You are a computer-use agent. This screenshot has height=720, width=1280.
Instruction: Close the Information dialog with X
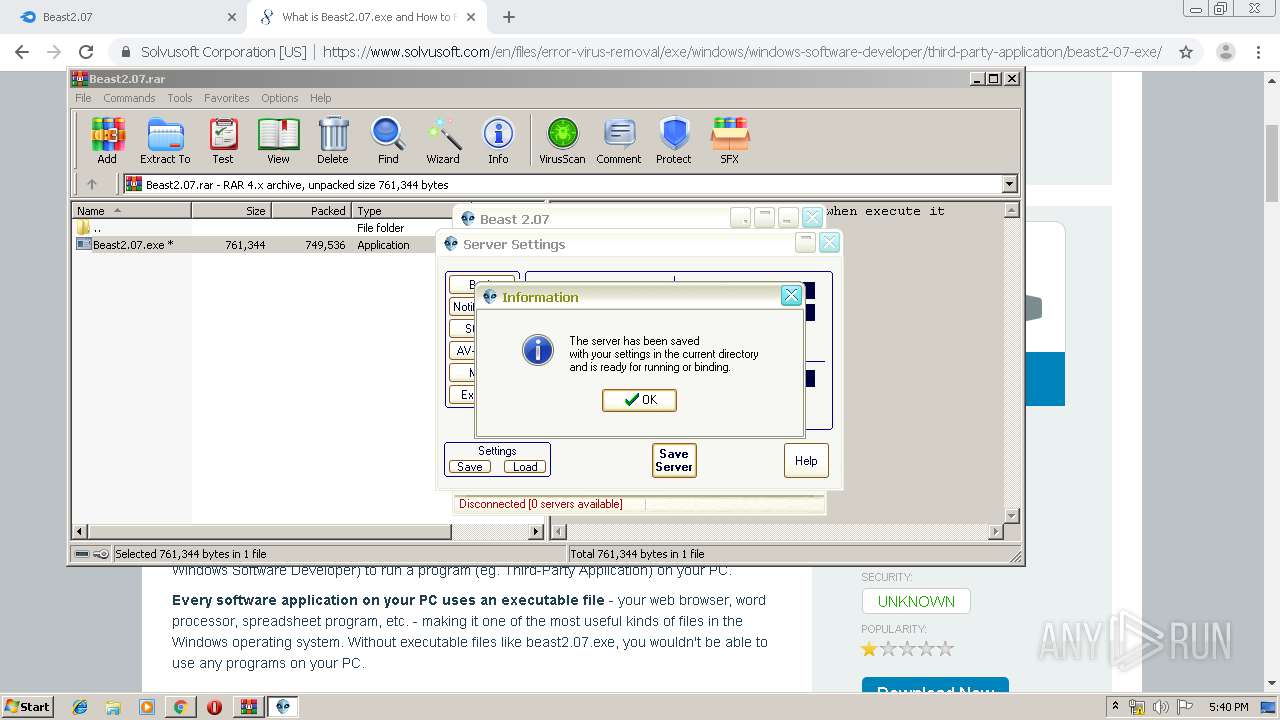[790, 295]
